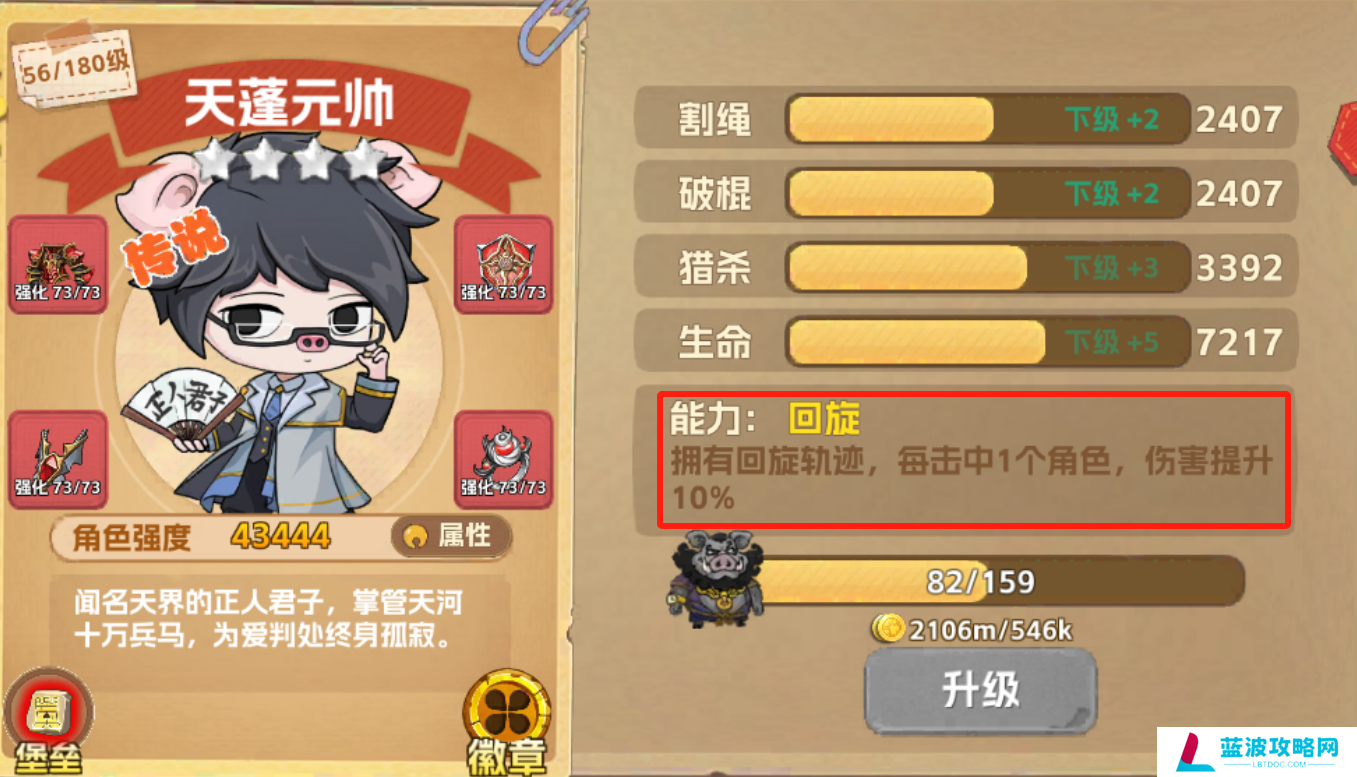Open the 属性 attributes button
1357x777 pixels.
click(x=451, y=537)
